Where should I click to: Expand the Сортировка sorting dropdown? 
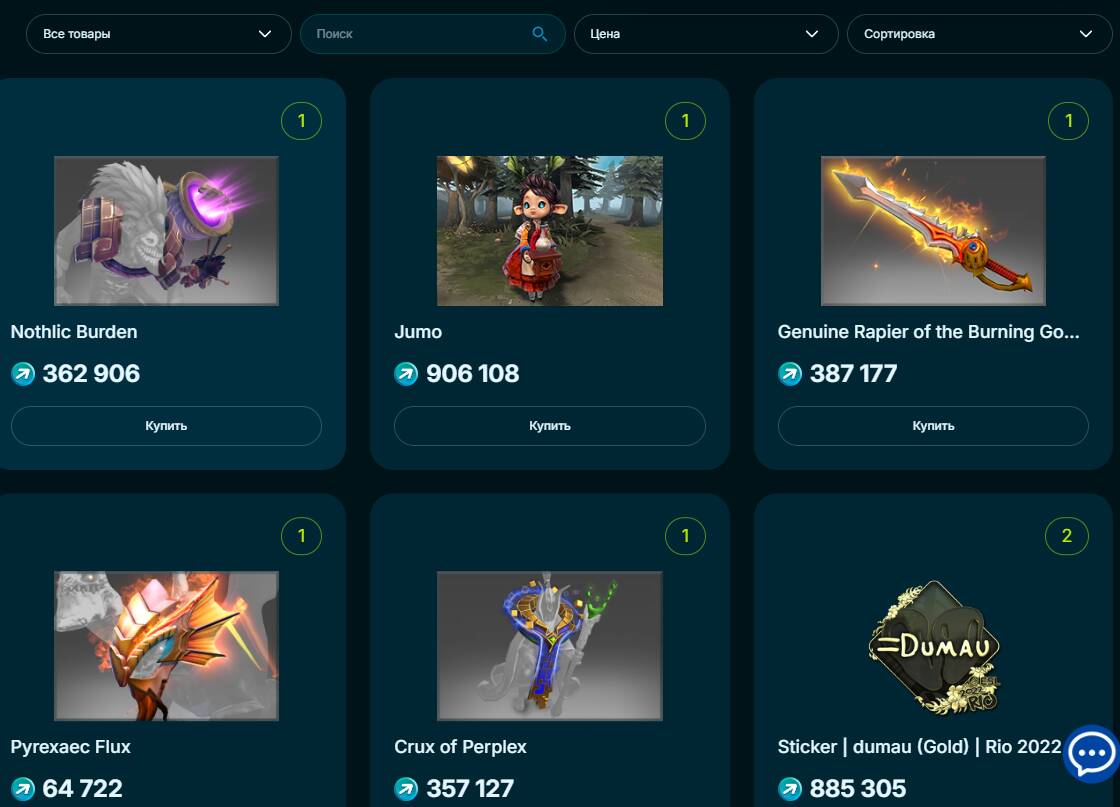point(979,34)
